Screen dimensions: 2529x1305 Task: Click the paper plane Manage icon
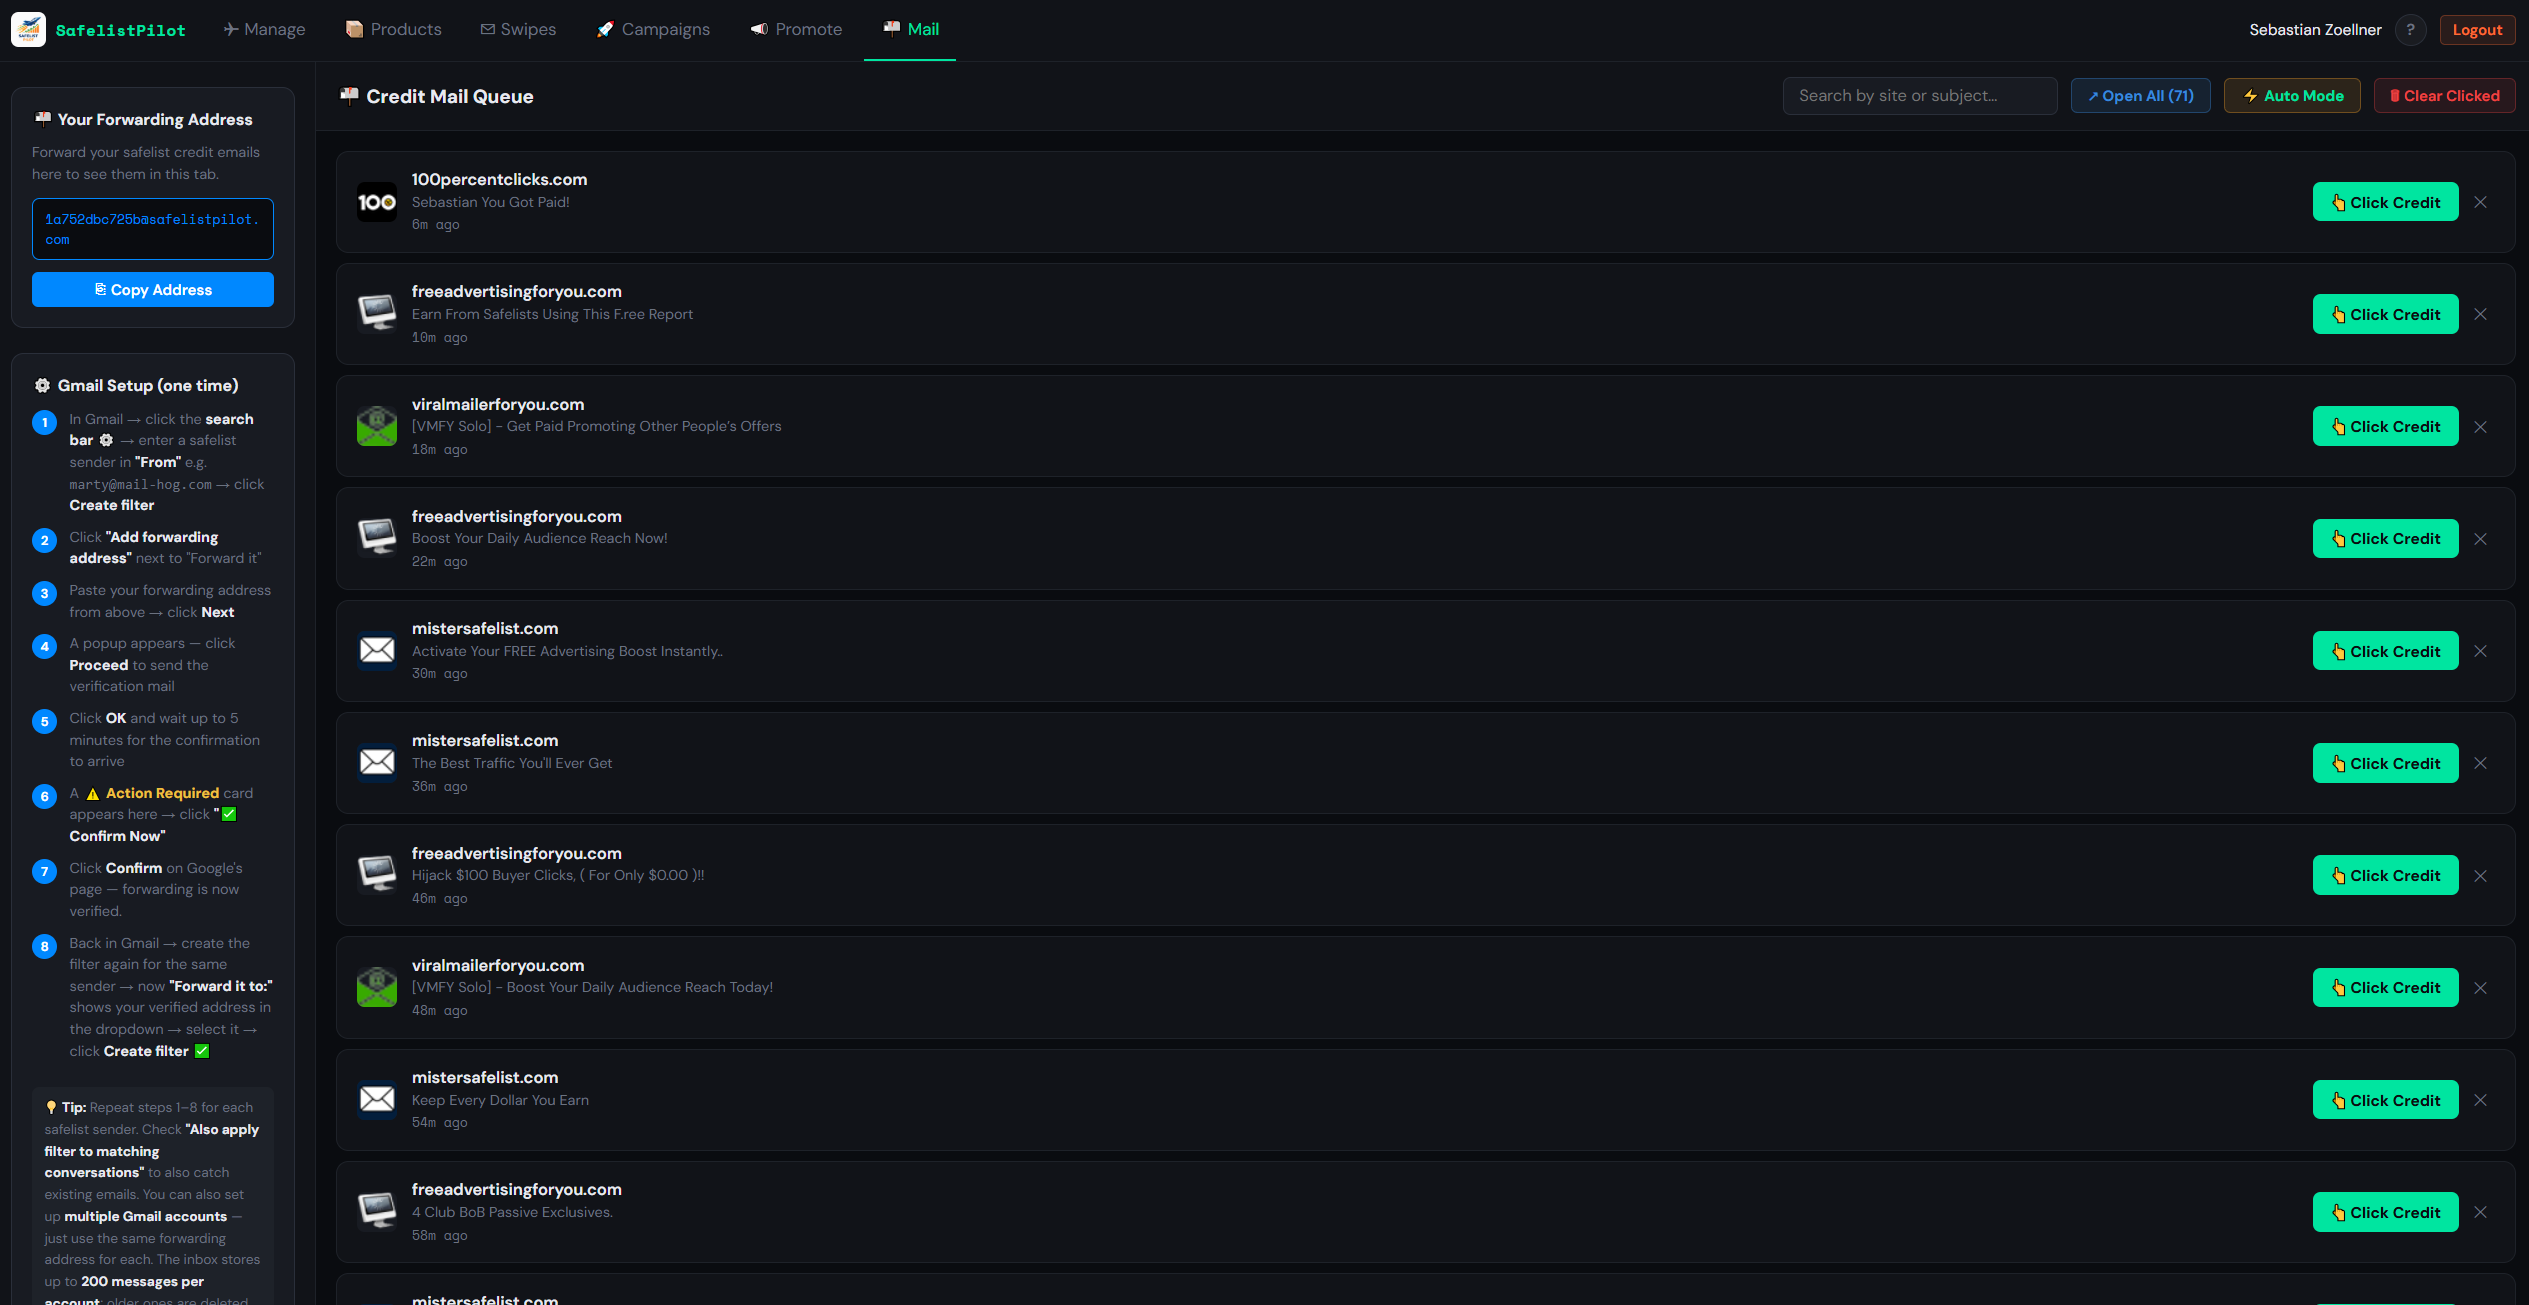[x=230, y=29]
